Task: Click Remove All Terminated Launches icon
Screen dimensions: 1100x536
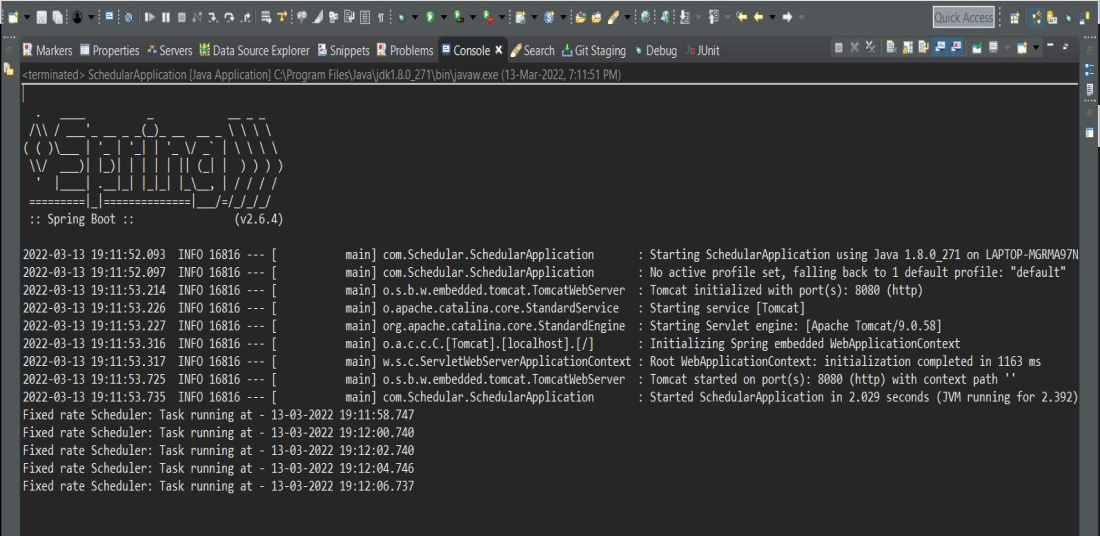Action: tap(871, 47)
